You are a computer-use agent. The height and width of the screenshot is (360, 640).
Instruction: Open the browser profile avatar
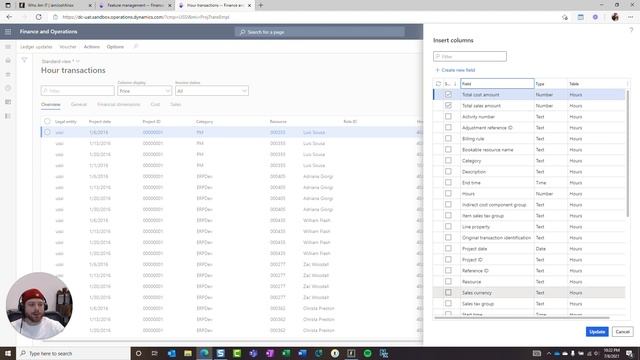615,17
